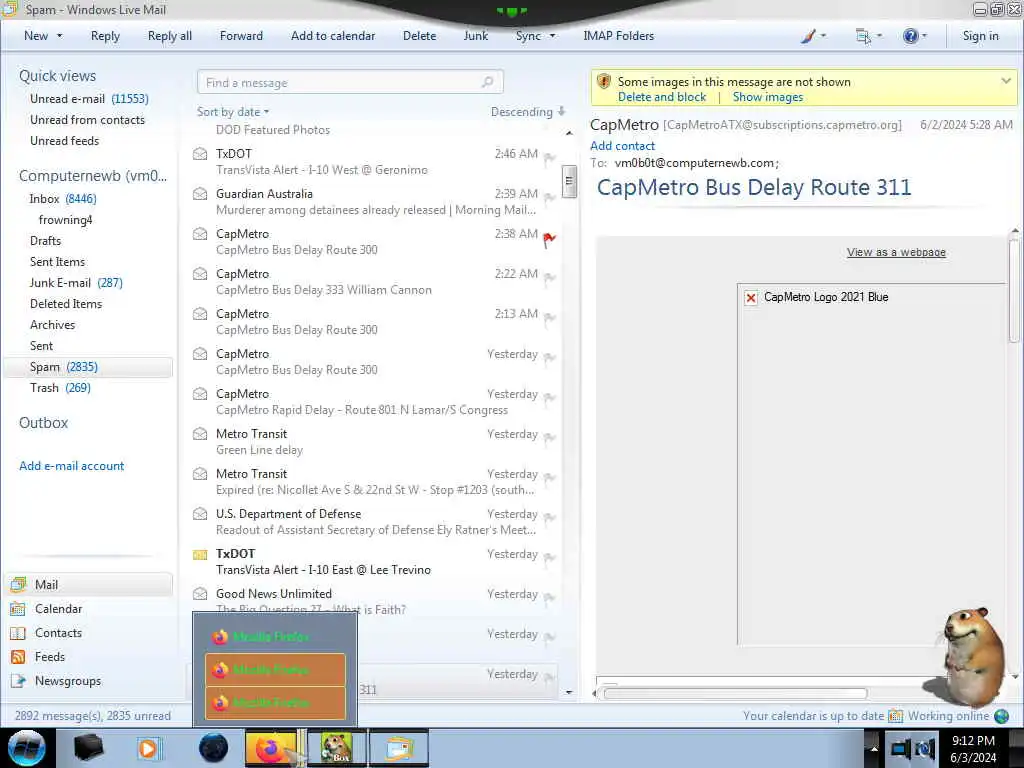Open Mail view icon in bottom navigation

pyautogui.click(x=18, y=584)
